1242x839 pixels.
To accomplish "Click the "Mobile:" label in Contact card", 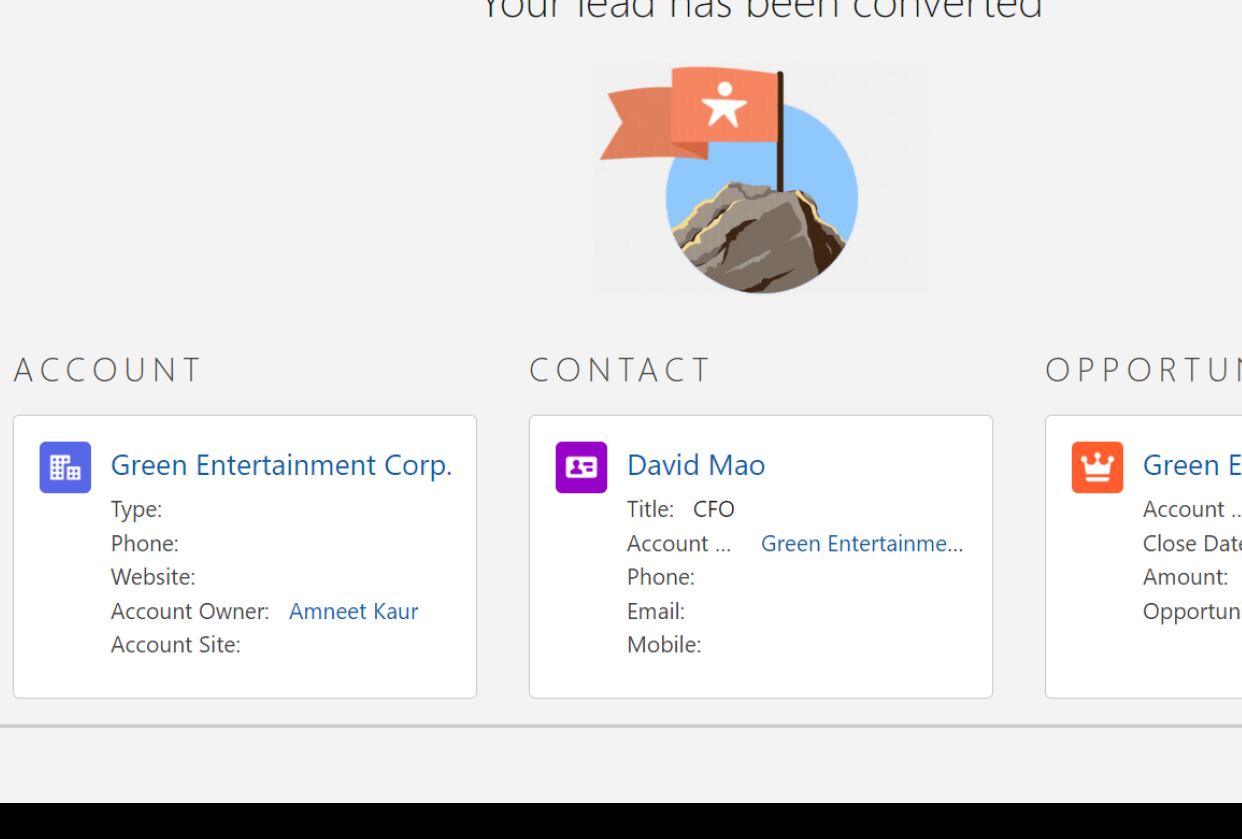I will pos(664,645).
